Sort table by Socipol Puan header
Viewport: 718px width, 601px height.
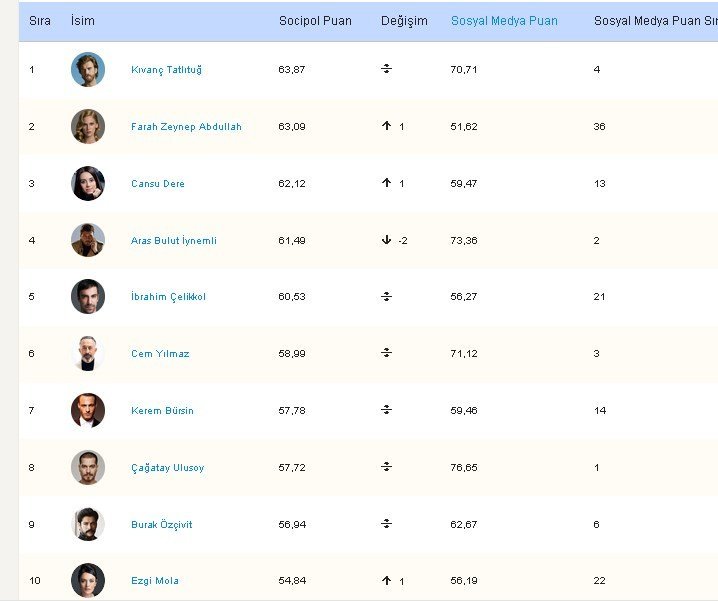click(x=315, y=21)
